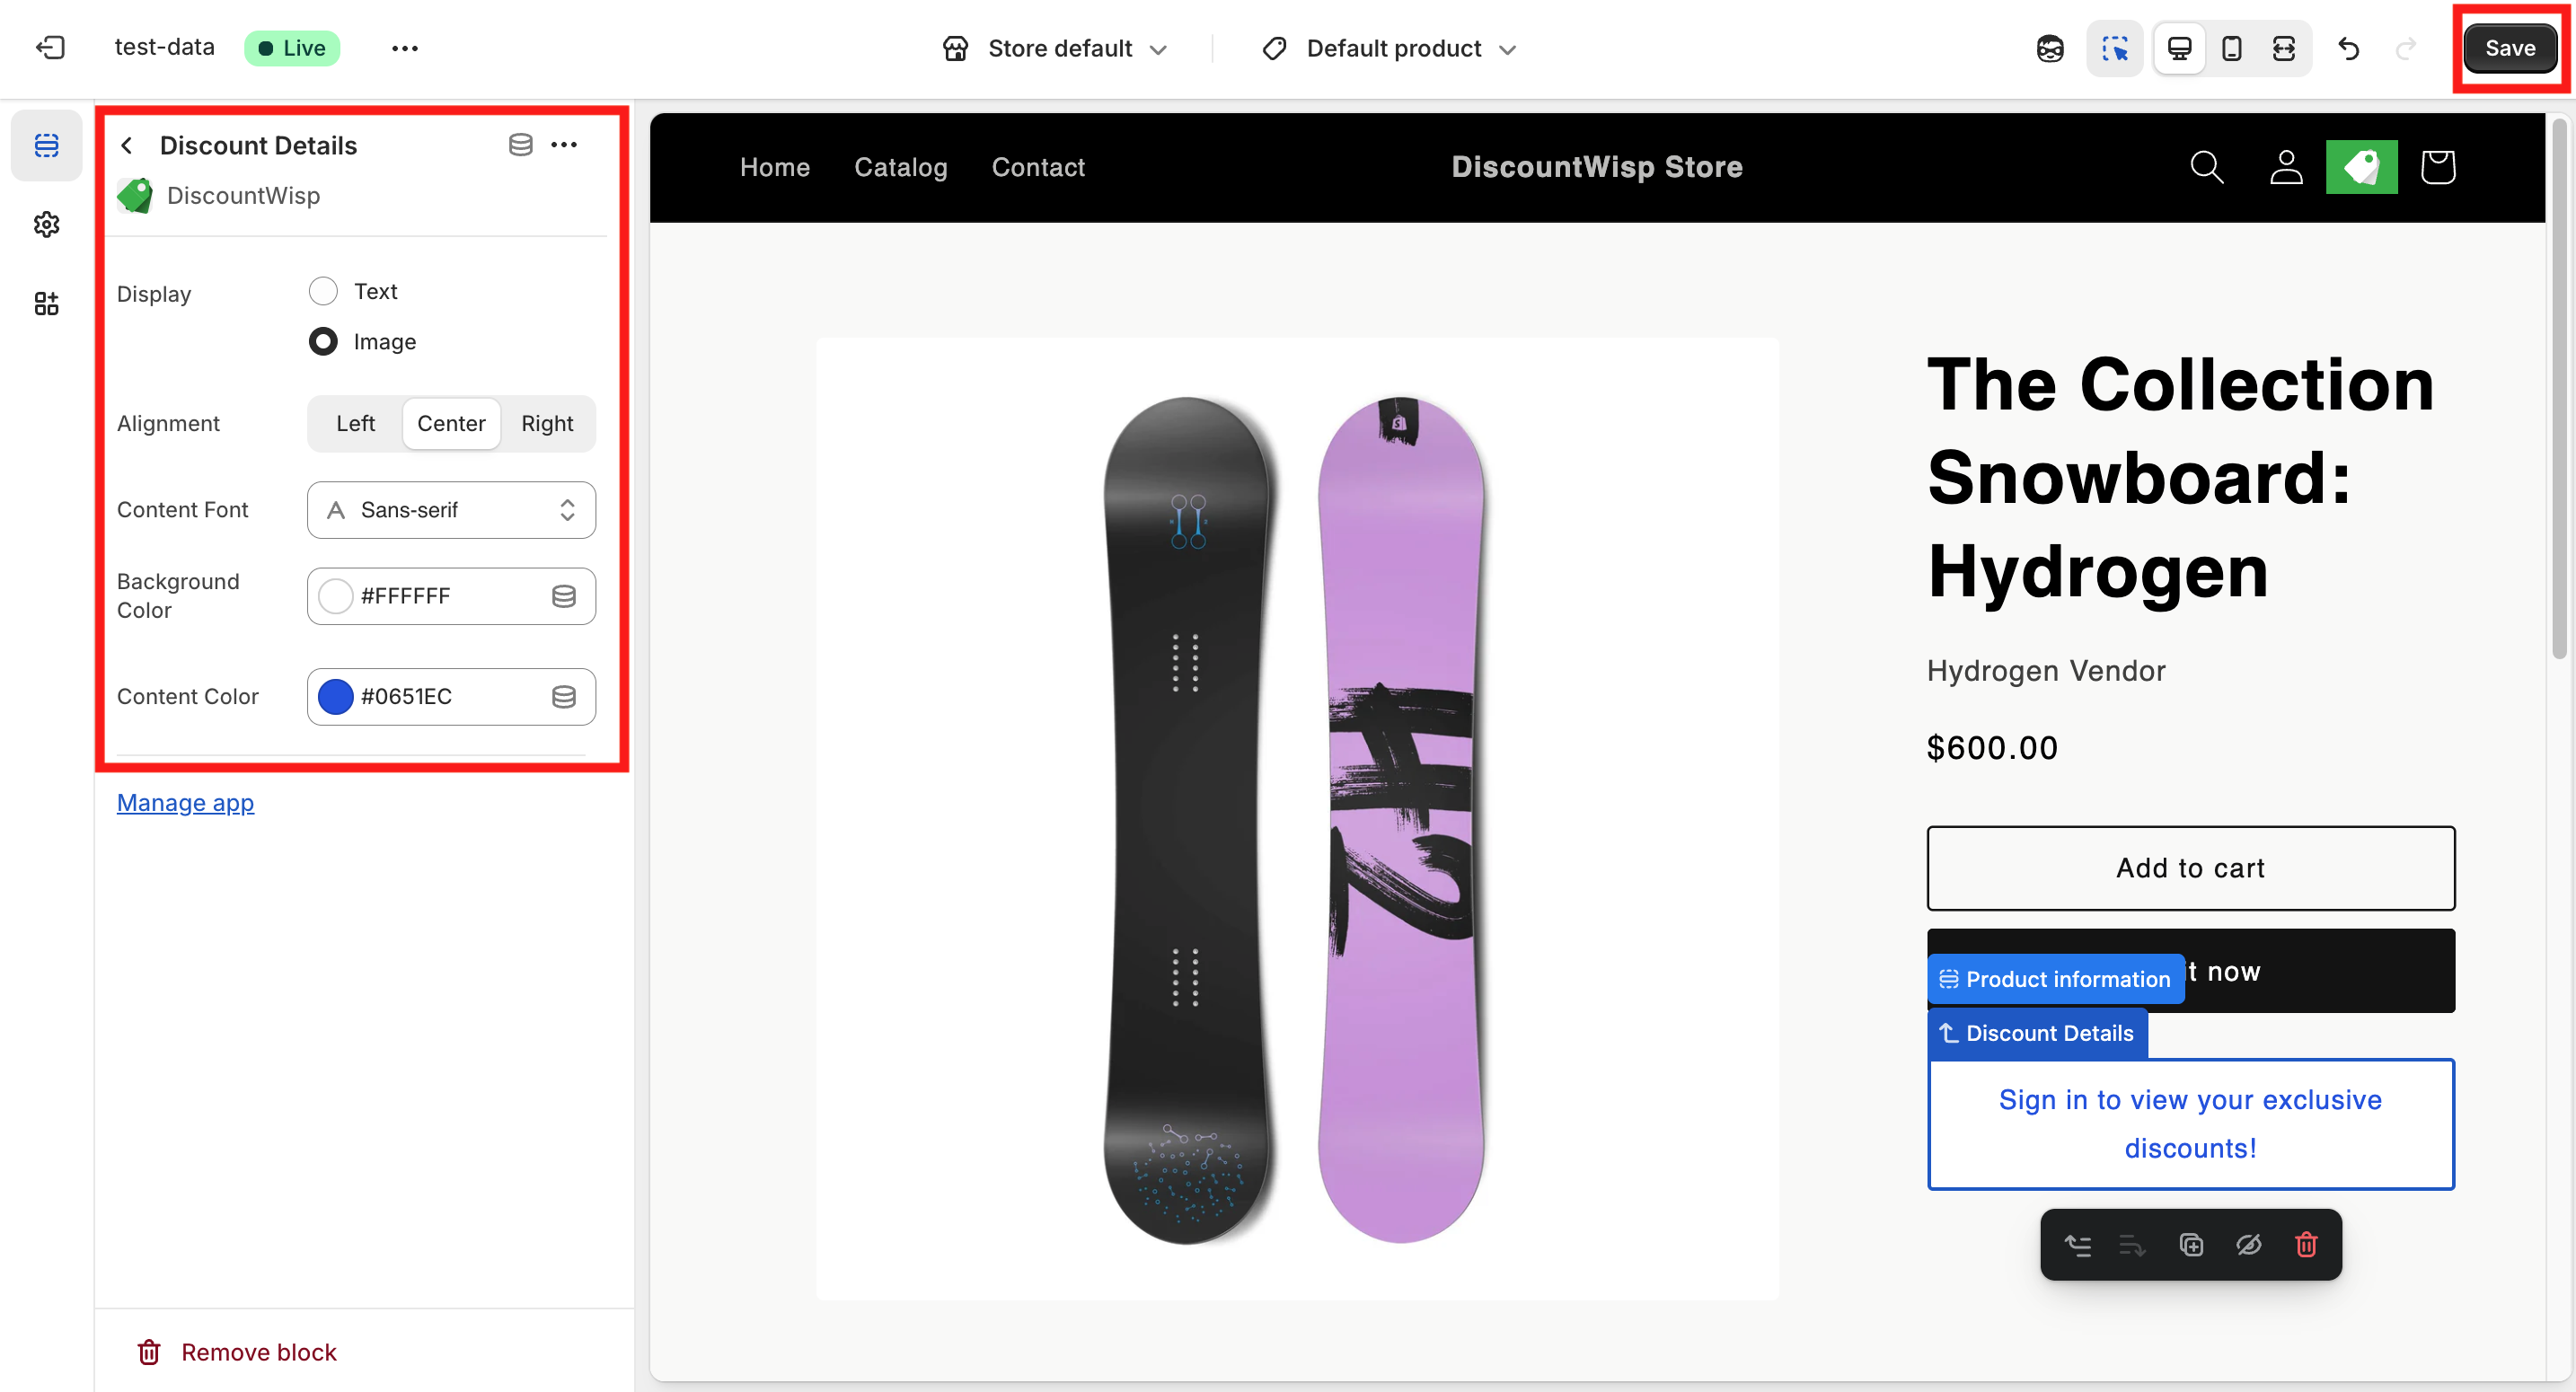Duplicate block using floating toolbar icon
Viewport: 2576px width, 1392px height.
pyautogui.click(x=2191, y=1244)
